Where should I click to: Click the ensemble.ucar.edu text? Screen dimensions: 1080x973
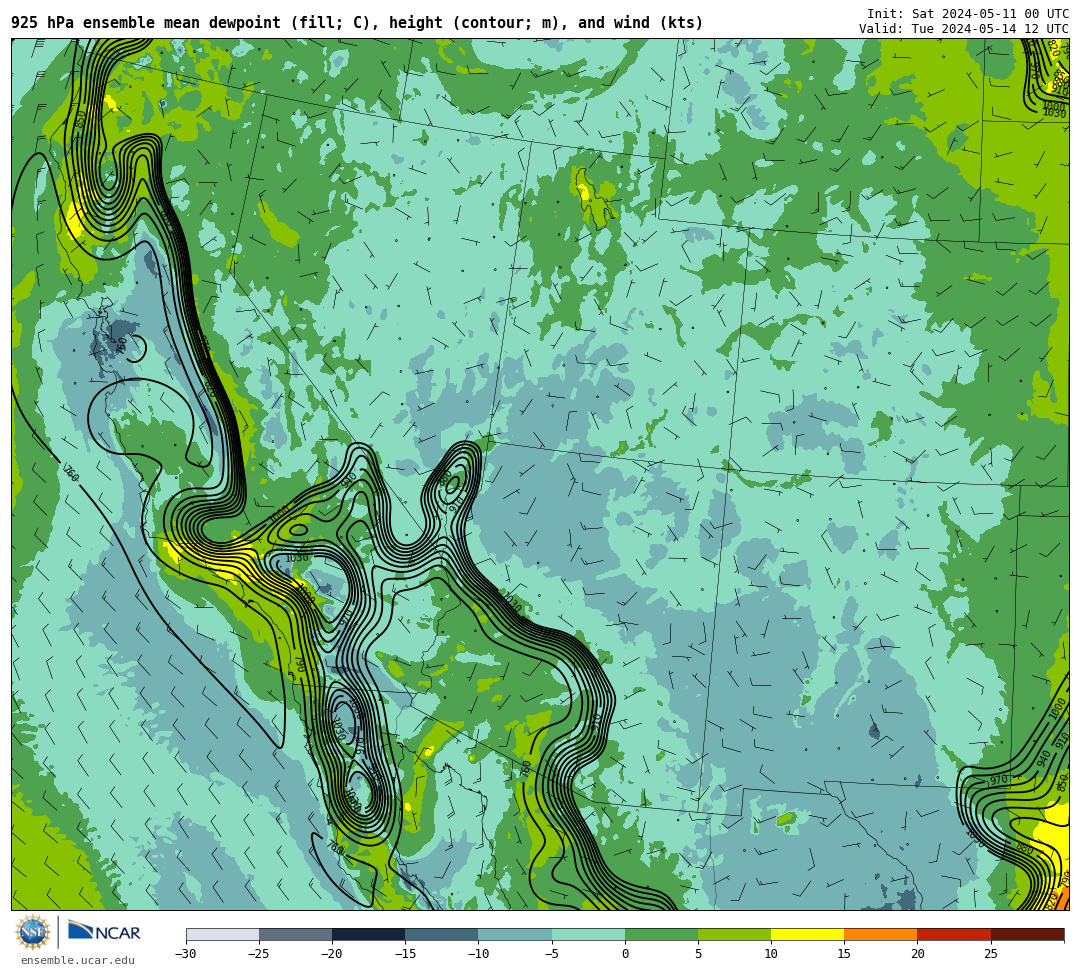coord(78,960)
